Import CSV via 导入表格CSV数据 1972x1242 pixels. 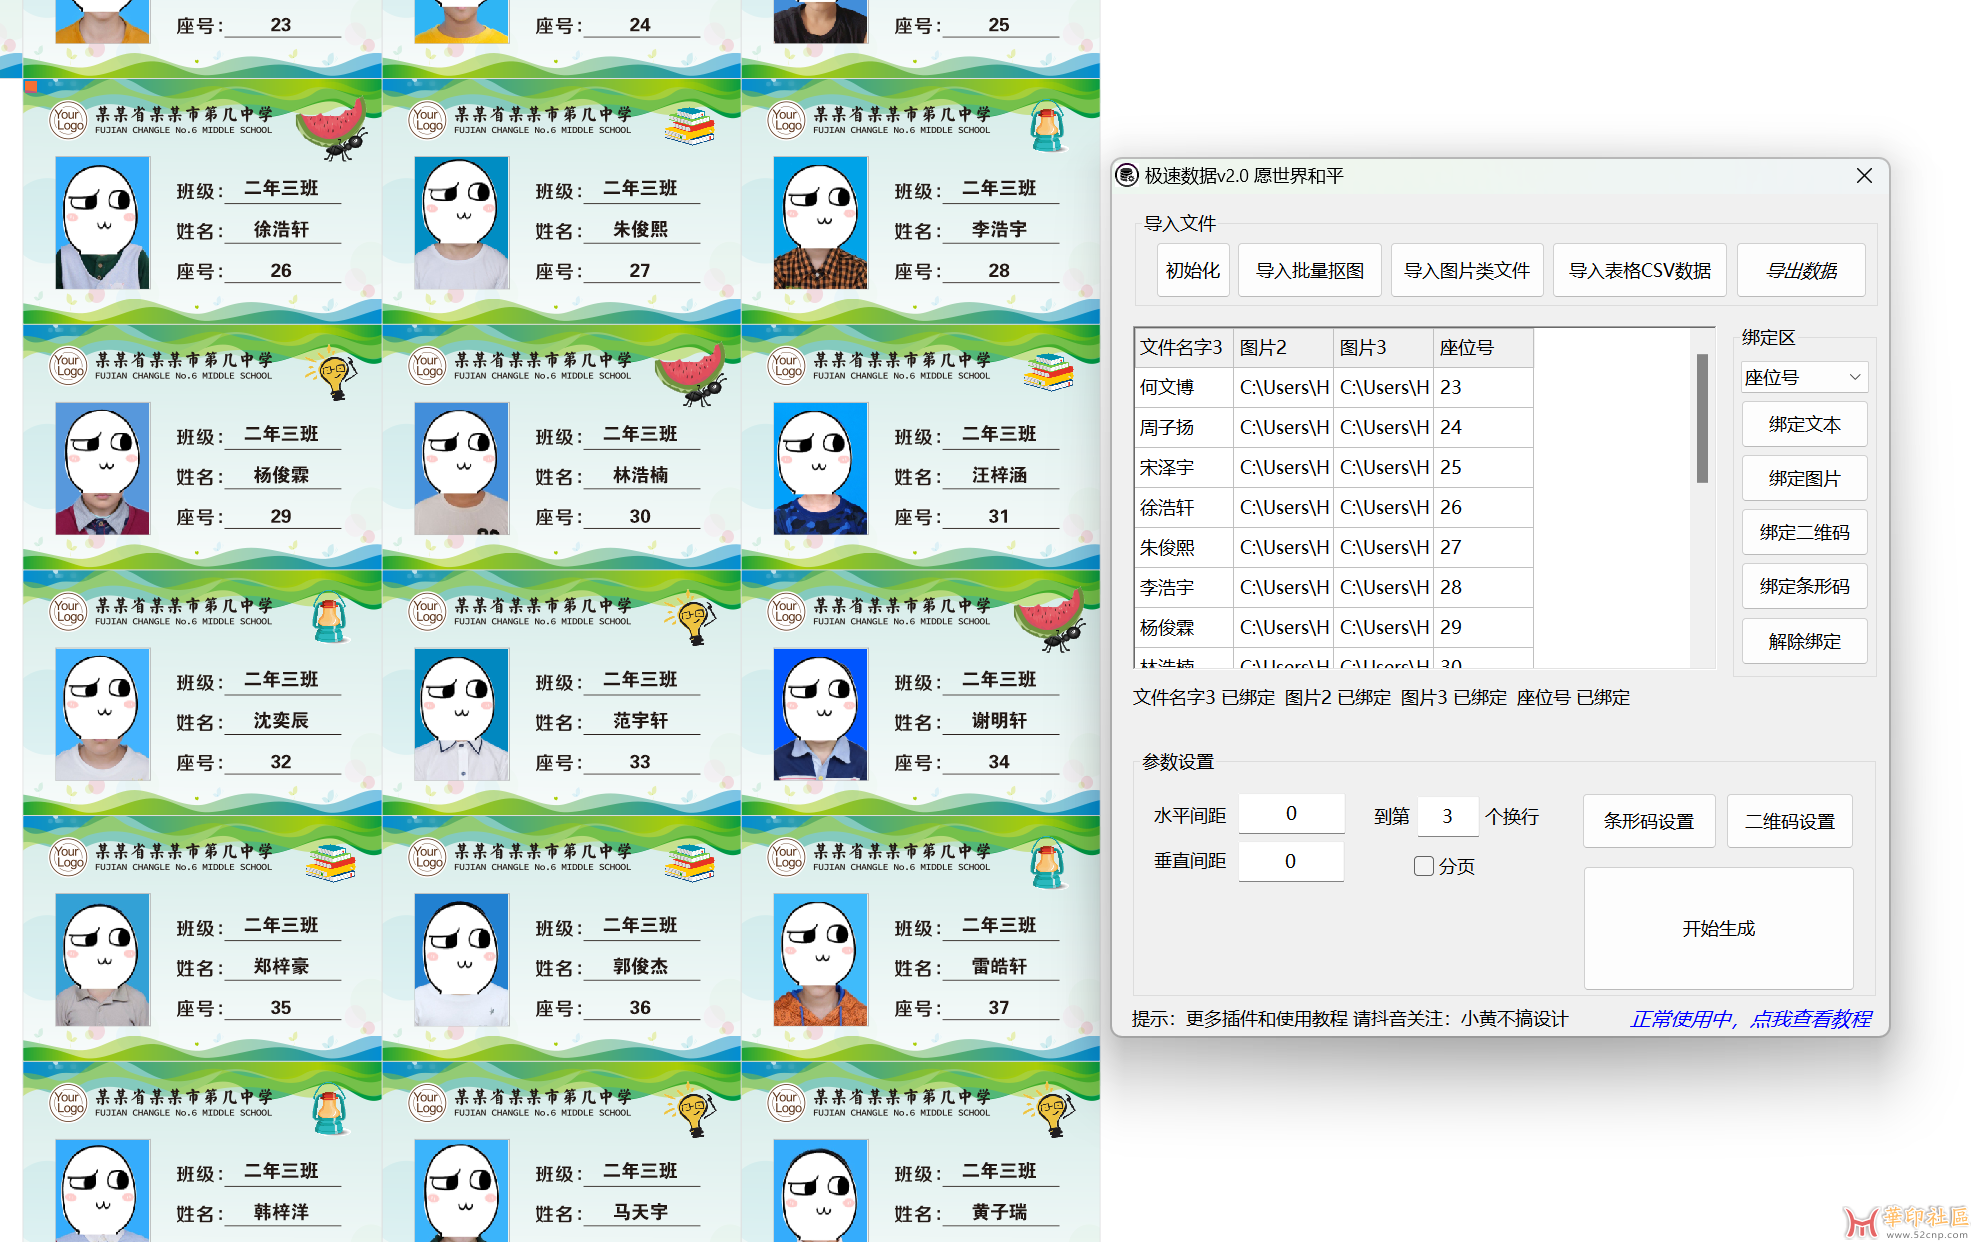[1639, 270]
